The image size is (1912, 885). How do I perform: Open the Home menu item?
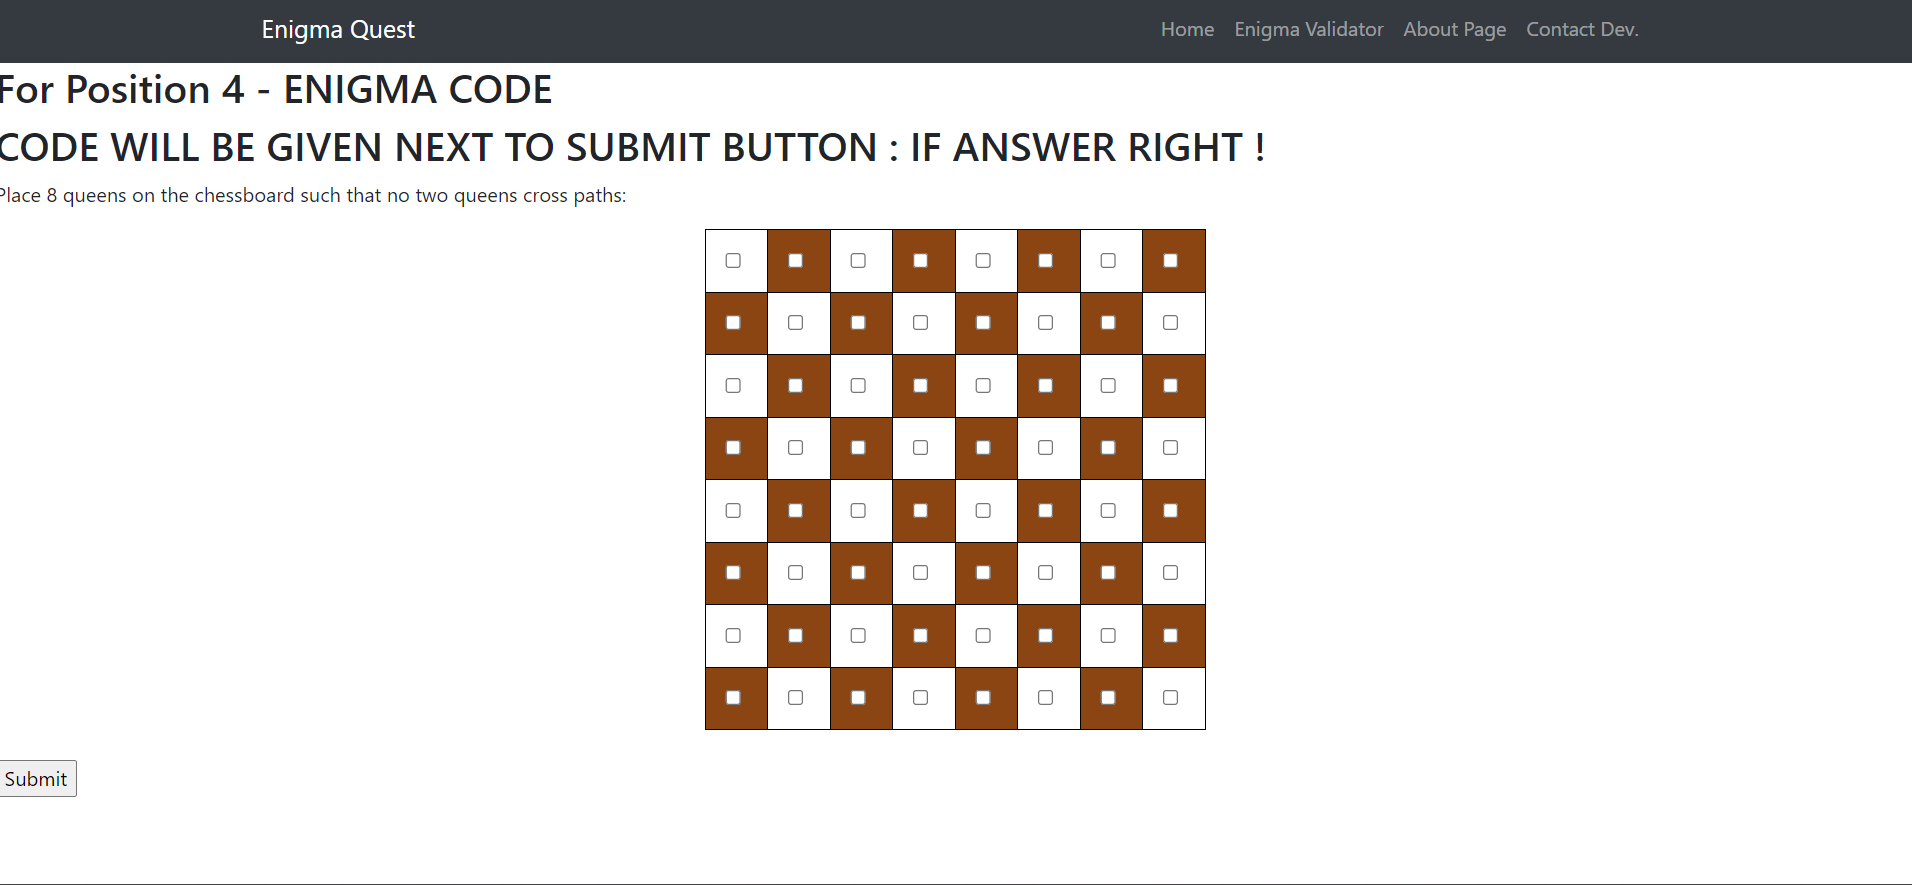click(1187, 29)
